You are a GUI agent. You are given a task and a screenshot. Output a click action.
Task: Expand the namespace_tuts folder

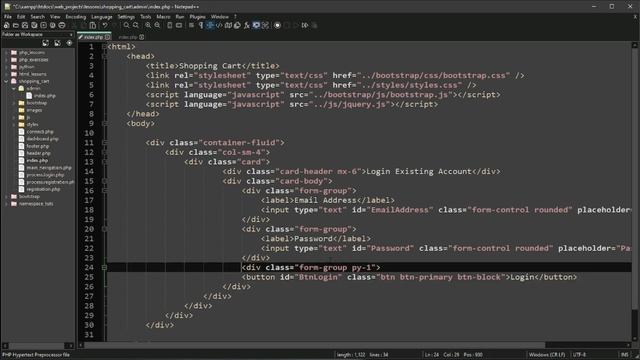(7, 204)
